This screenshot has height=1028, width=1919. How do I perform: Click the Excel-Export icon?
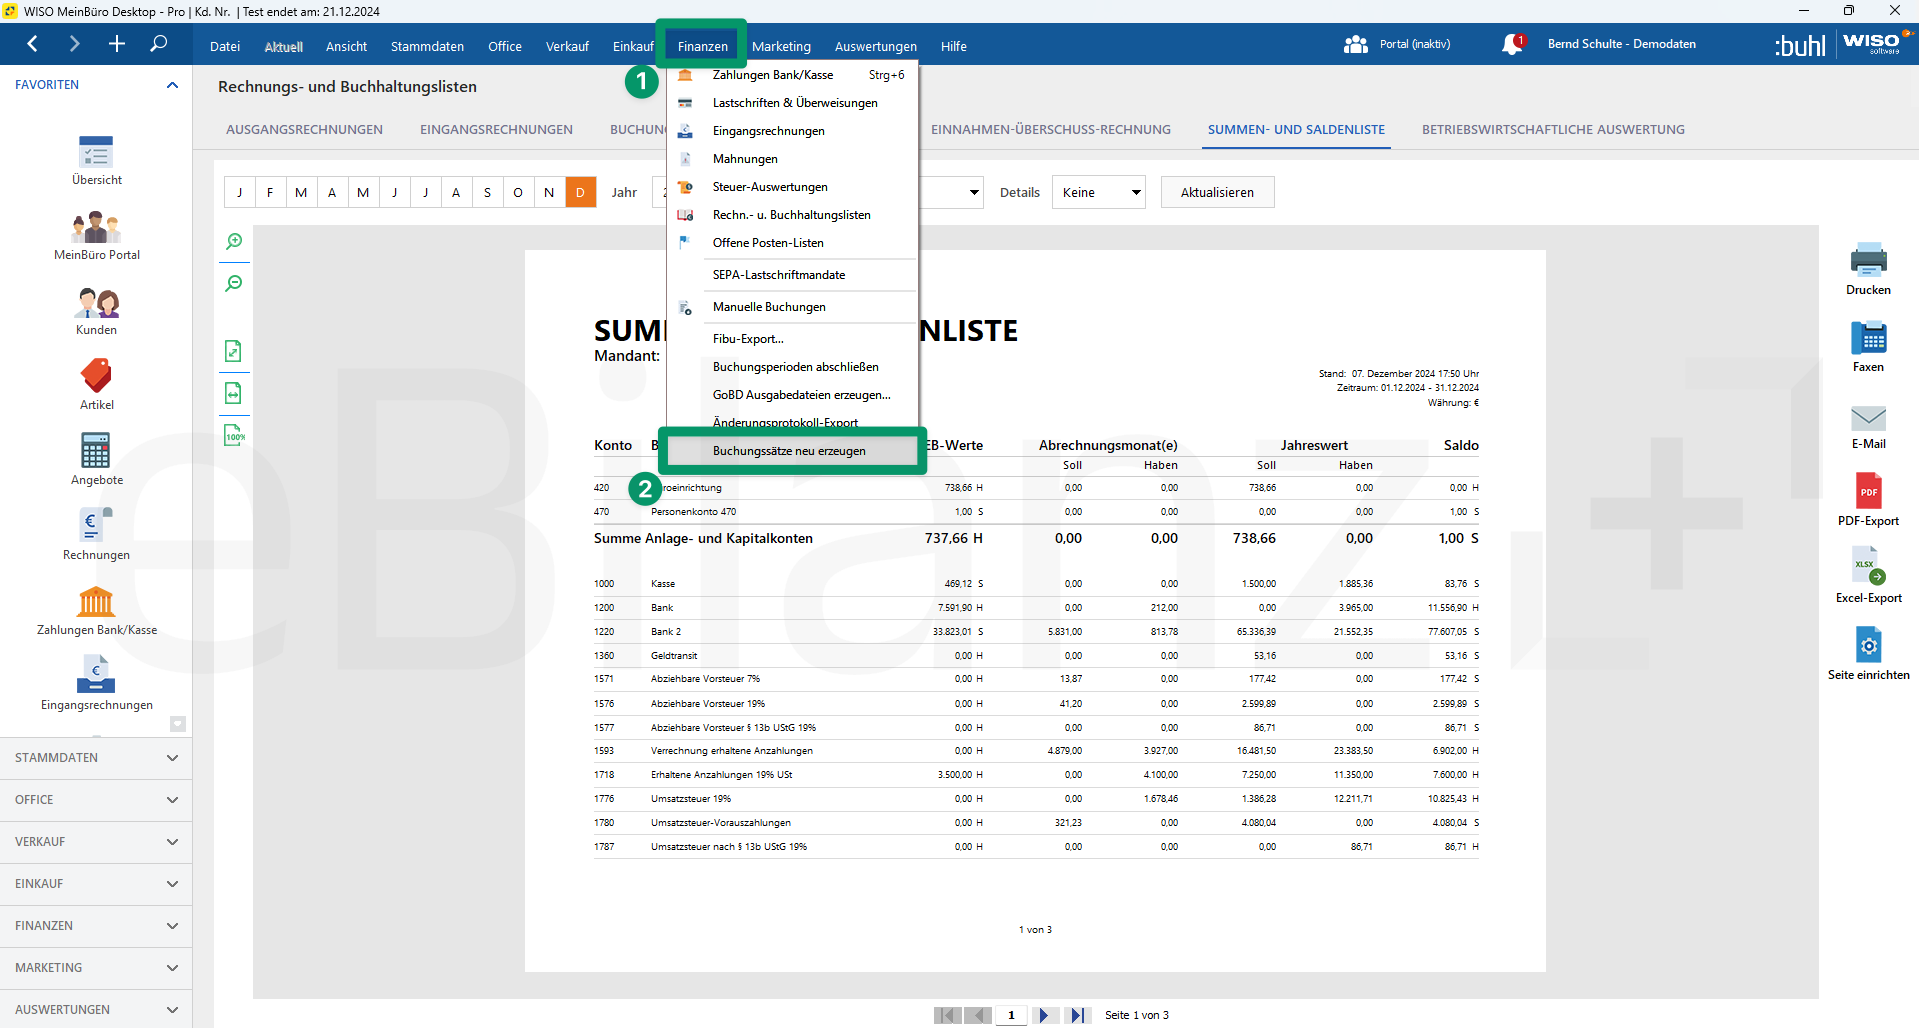click(1868, 575)
